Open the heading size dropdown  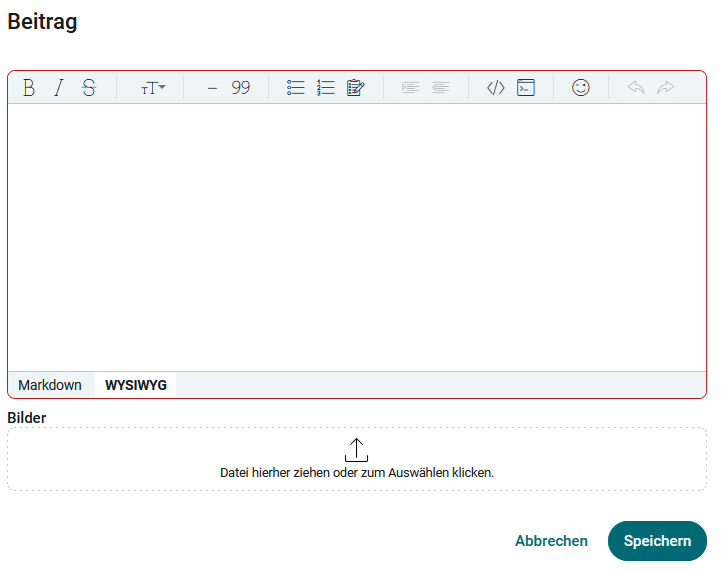[152, 88]
